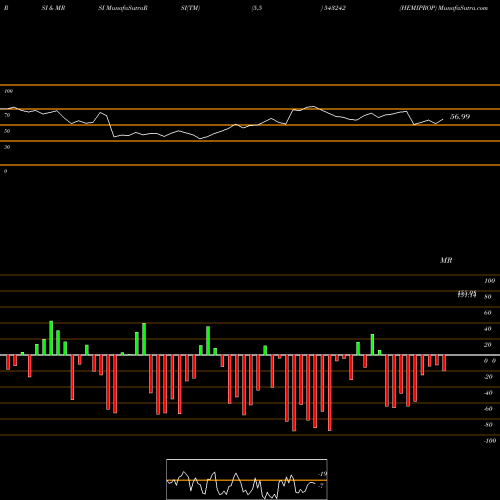Open the mini overview chart thumbnail
Screen dimensions: 500x500
[x=247, y=479]
